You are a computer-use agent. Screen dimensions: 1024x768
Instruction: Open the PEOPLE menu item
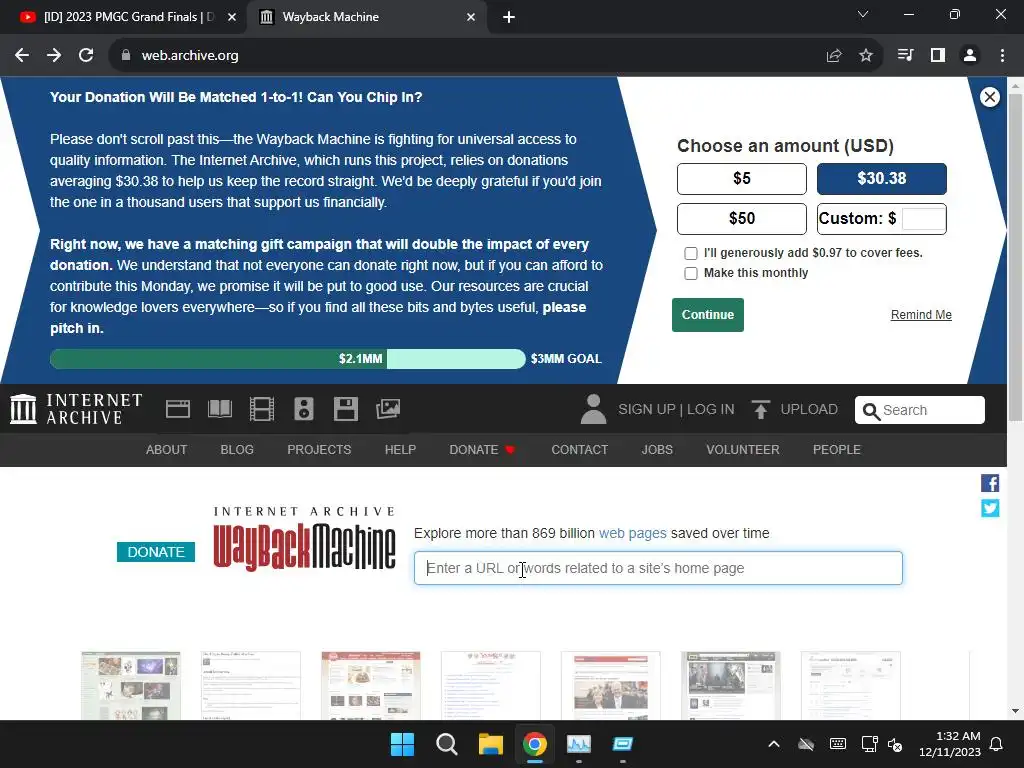(x=837, y=450)
